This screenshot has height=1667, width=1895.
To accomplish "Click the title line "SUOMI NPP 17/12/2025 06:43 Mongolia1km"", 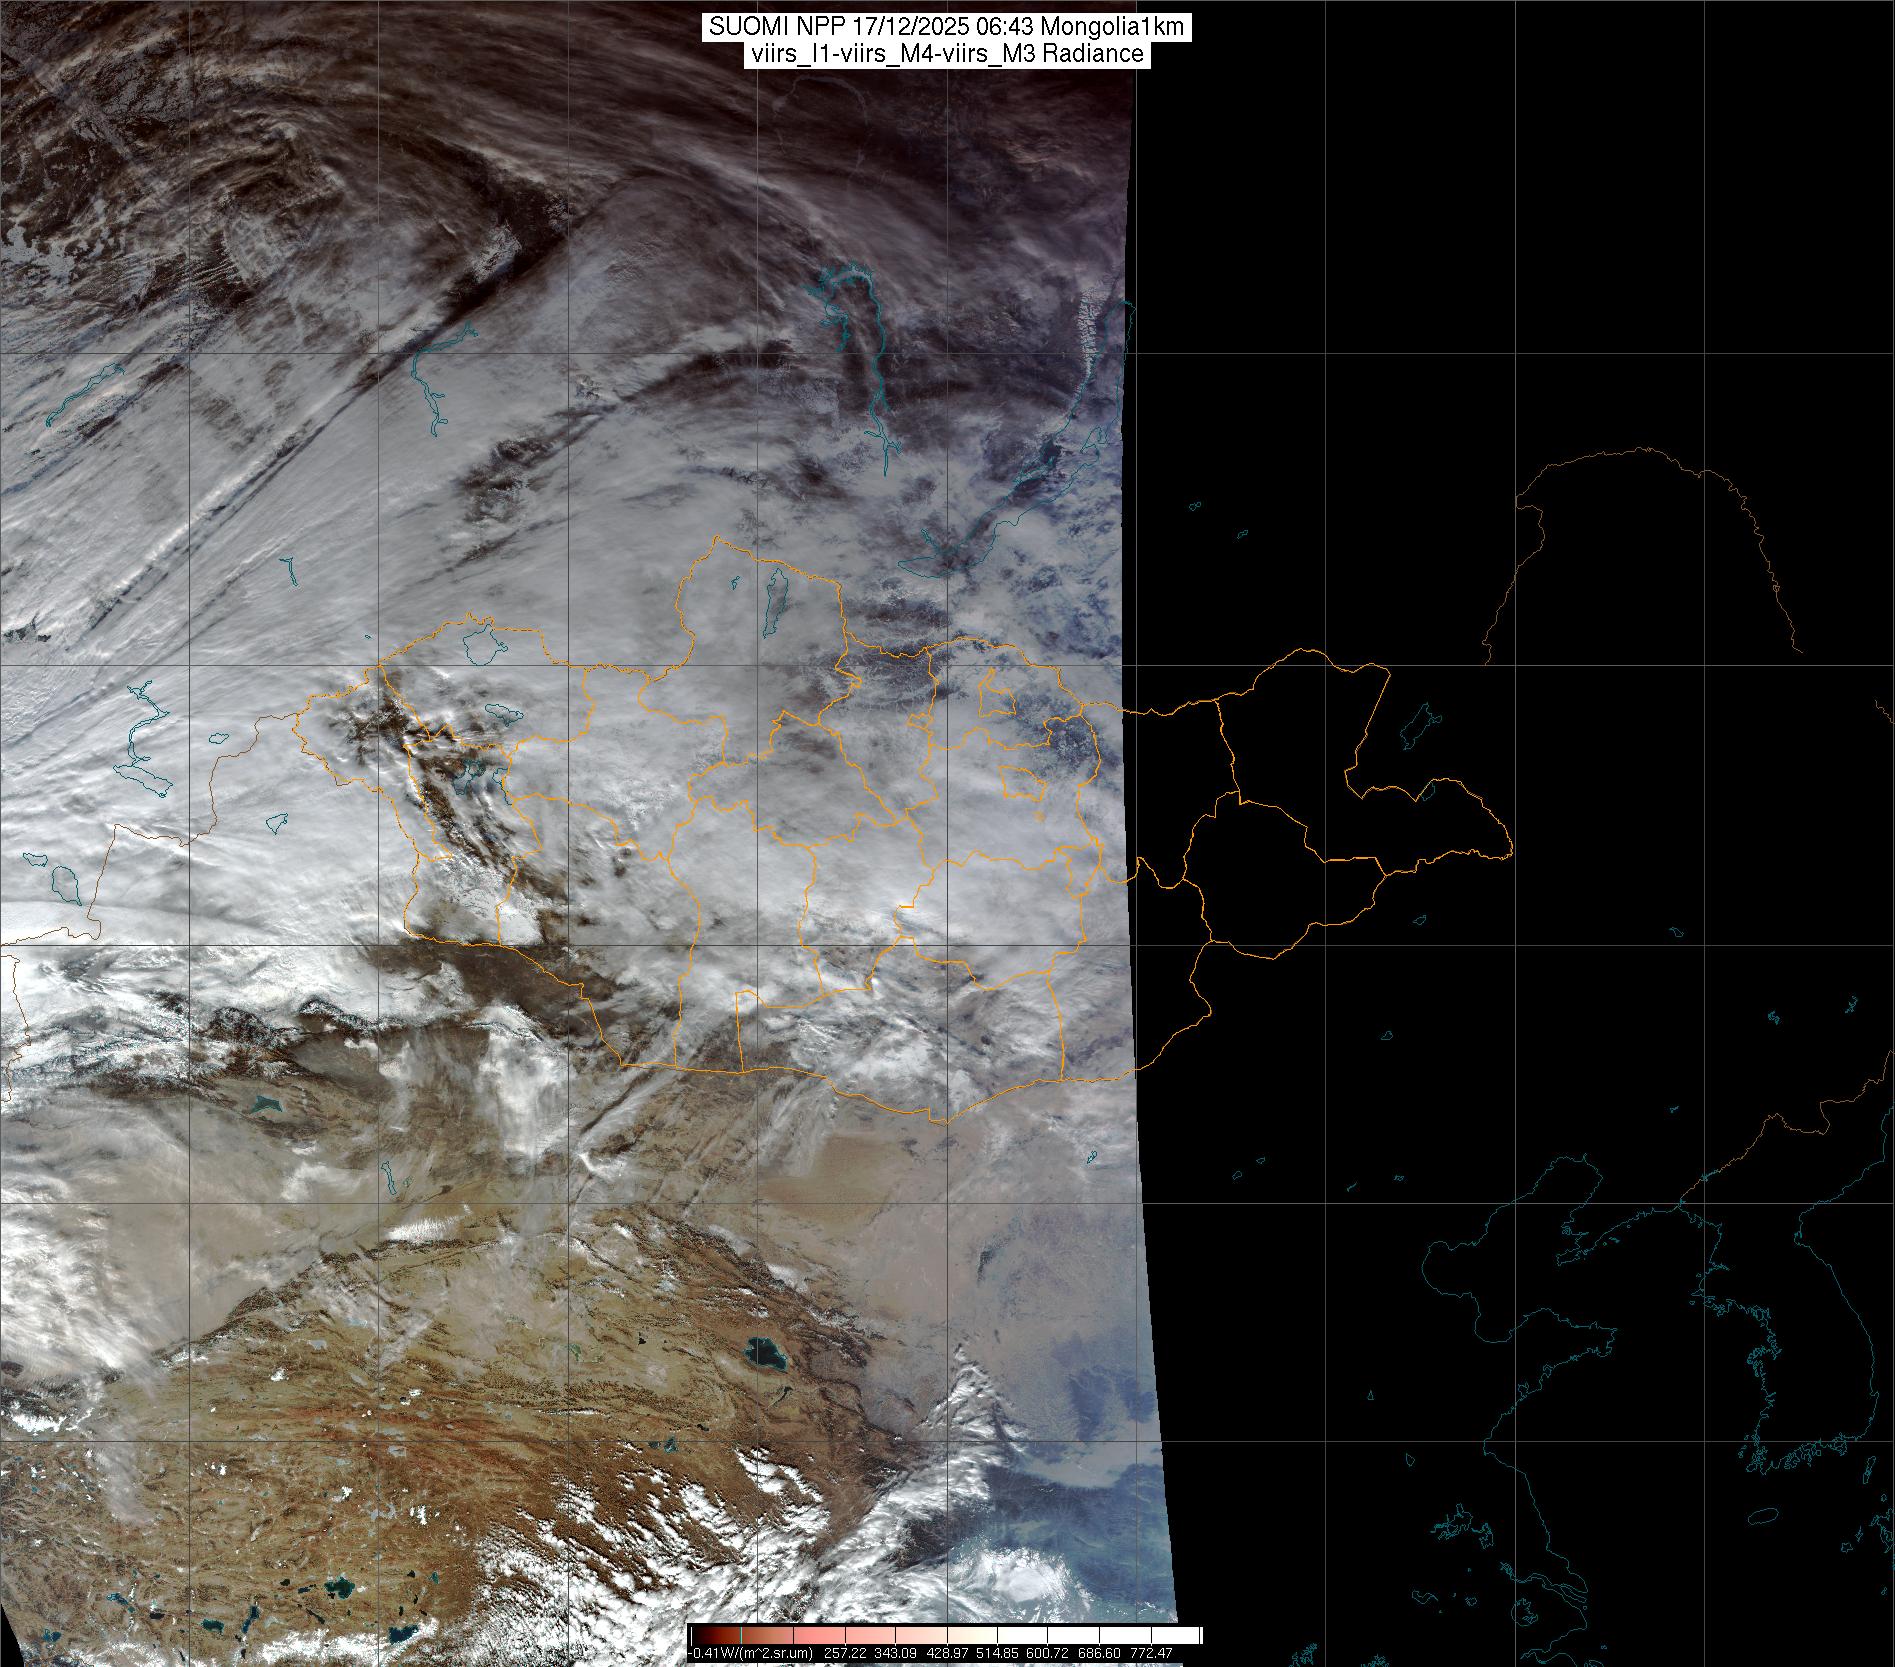I will click(947, 27).
